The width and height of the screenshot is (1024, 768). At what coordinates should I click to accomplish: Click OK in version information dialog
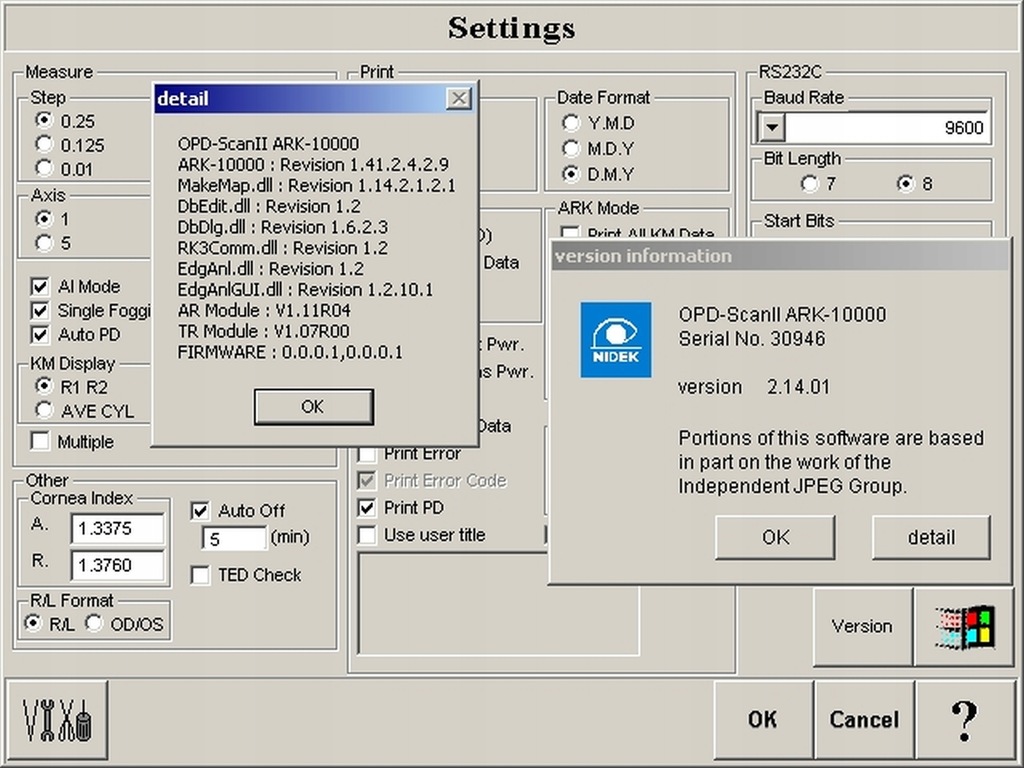[x=775, y=537]
